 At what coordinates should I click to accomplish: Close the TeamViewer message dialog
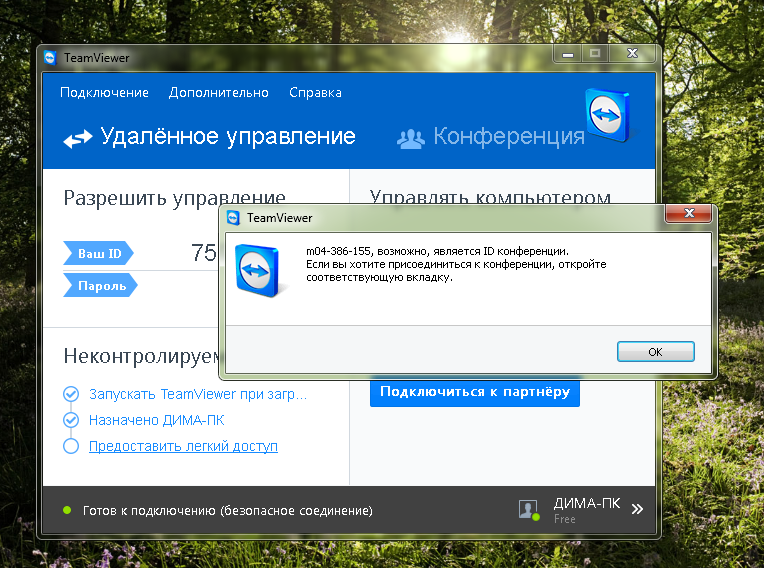(x=688, y=213)
